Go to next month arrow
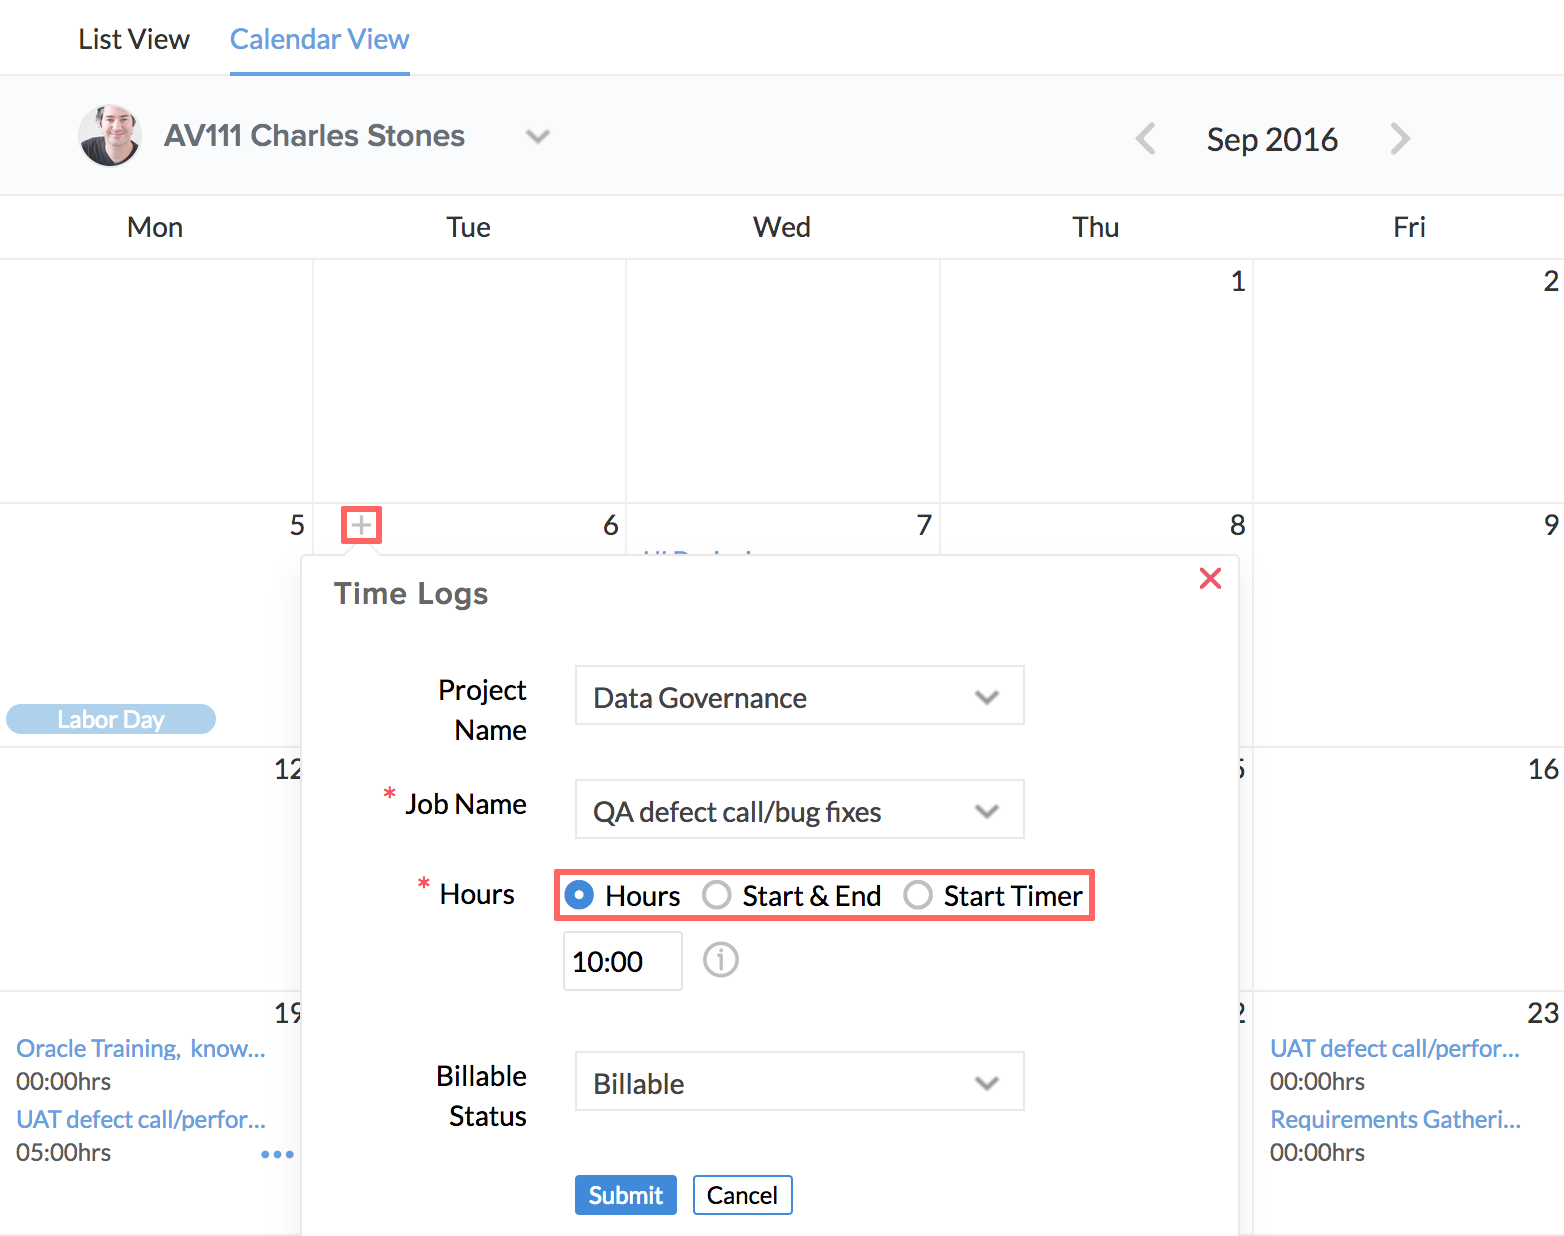 click(x=1400, y=139)
